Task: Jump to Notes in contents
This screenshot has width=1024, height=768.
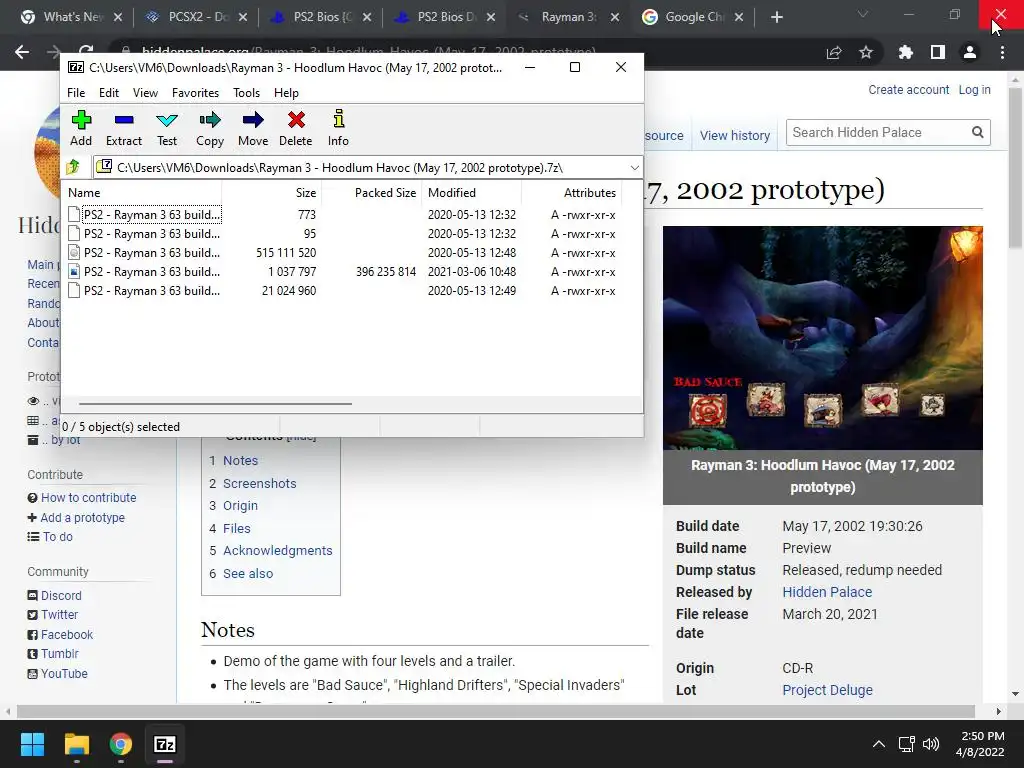Action: (240, 460)
